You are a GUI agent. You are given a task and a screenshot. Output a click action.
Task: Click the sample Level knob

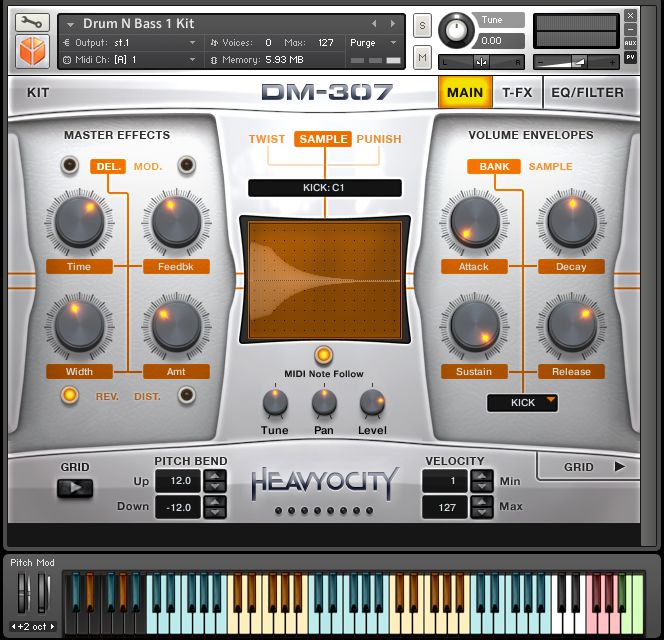coord(372,402)
